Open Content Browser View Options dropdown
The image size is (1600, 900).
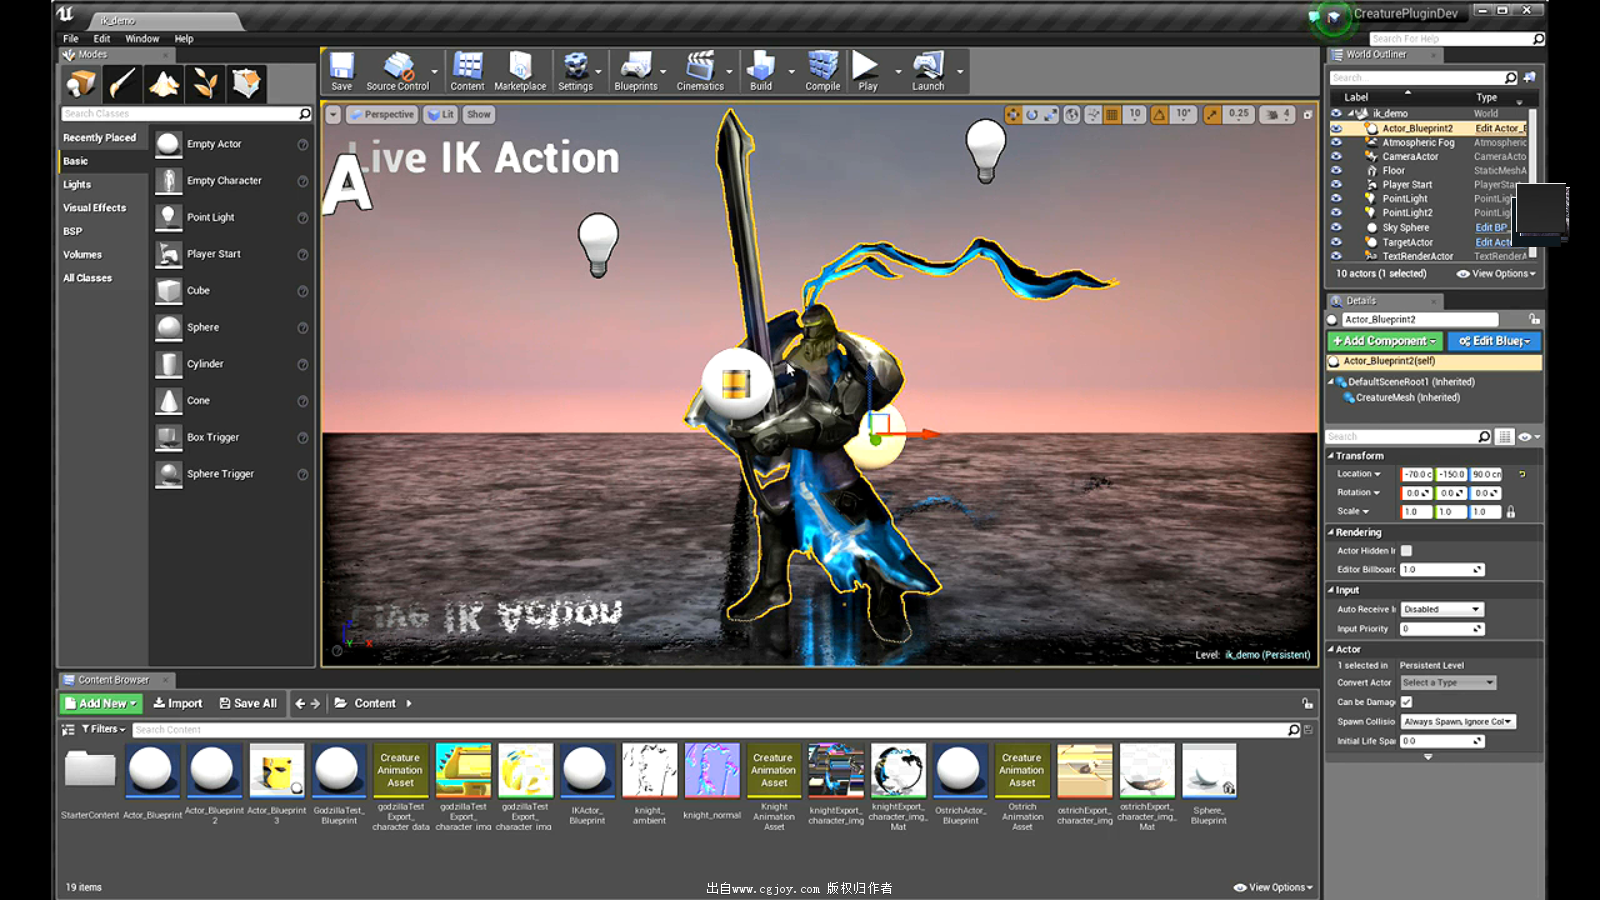pyautogui.click(x=1273, y=887)
